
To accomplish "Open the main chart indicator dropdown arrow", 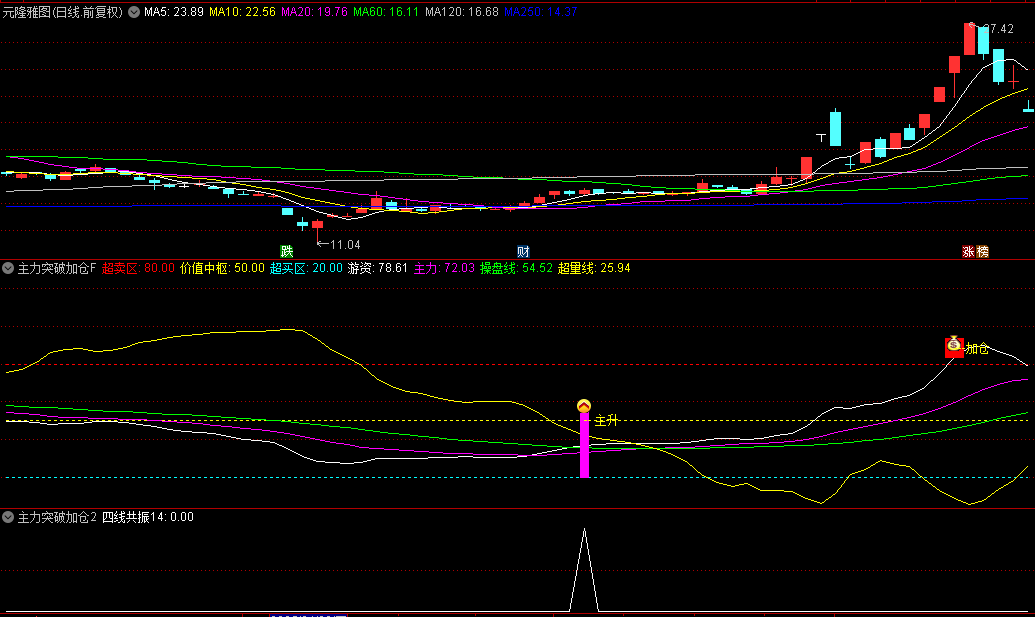I will (133, 13).
